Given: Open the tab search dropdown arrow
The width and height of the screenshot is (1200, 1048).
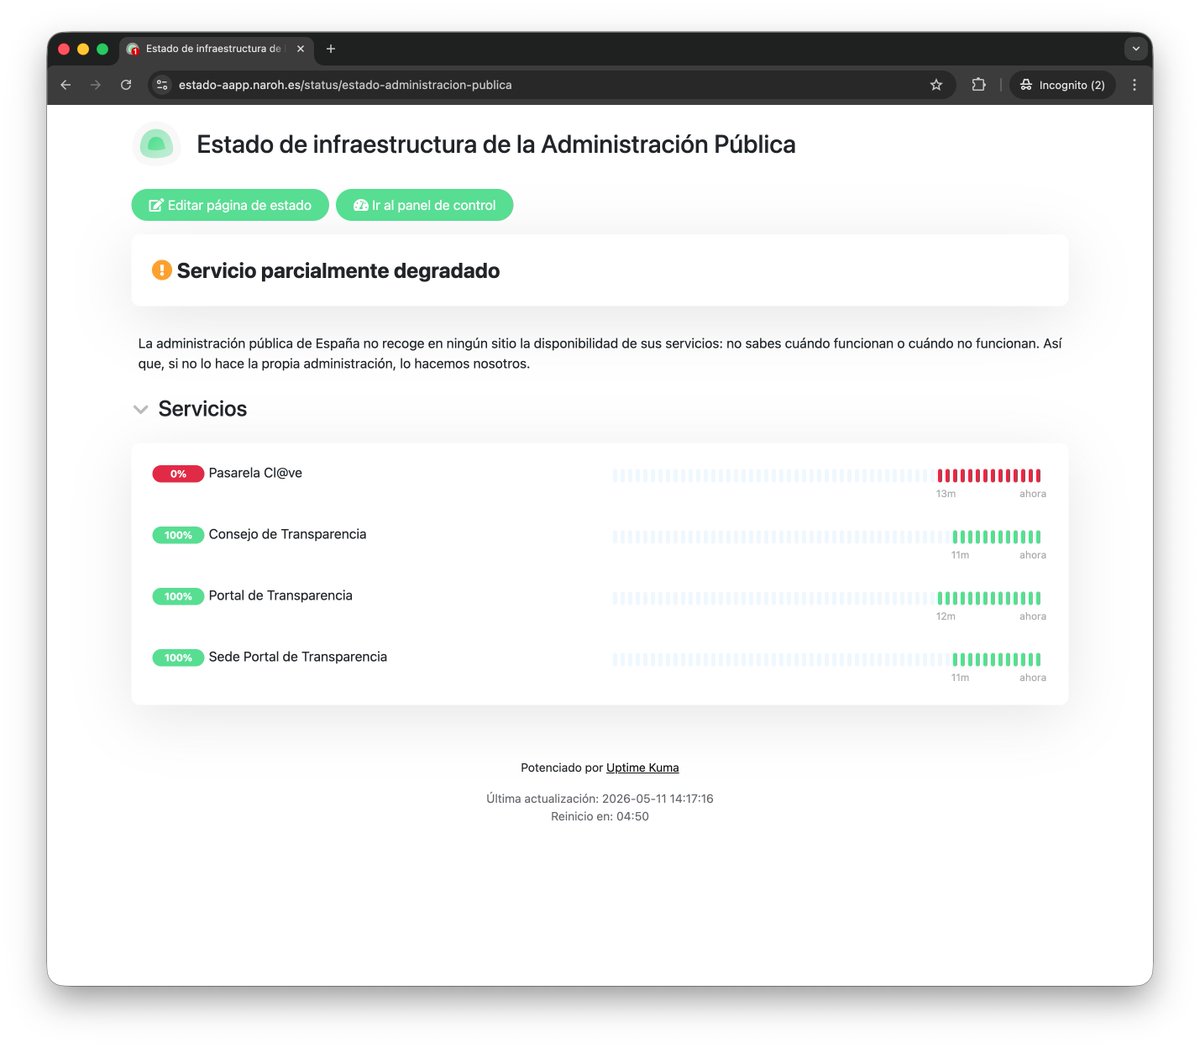Looking at the screenshot, I should pyautogui.click(x=1136, y=48).
